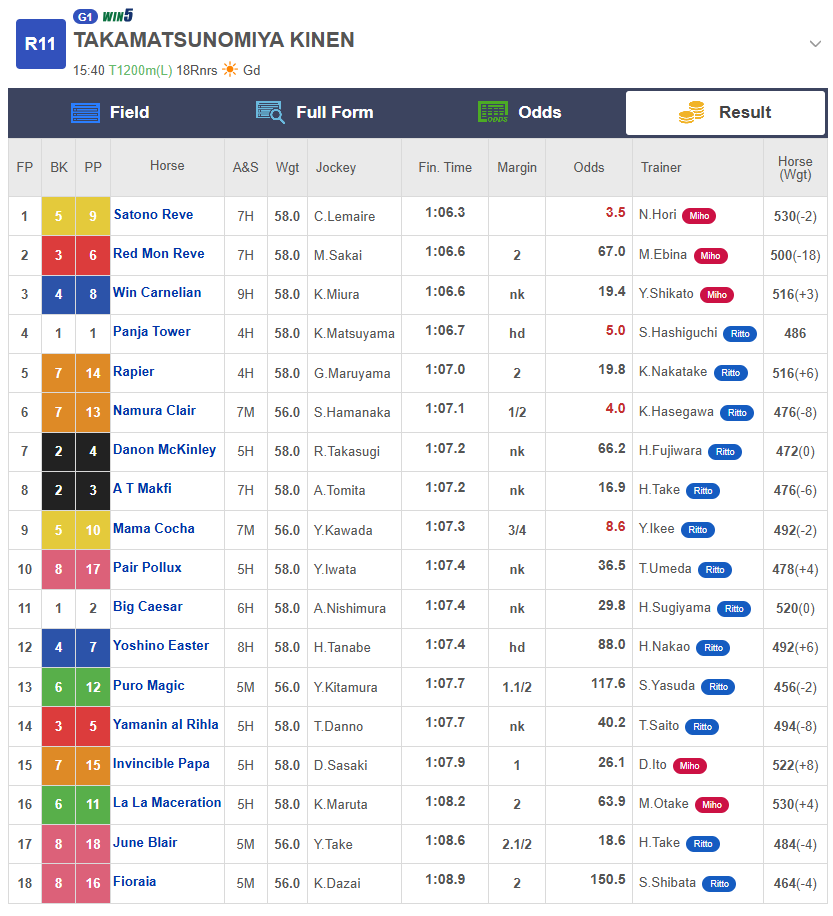Open horse Pair Pollux
Screen dimensions: 833x916
click(x=147, y=568)
